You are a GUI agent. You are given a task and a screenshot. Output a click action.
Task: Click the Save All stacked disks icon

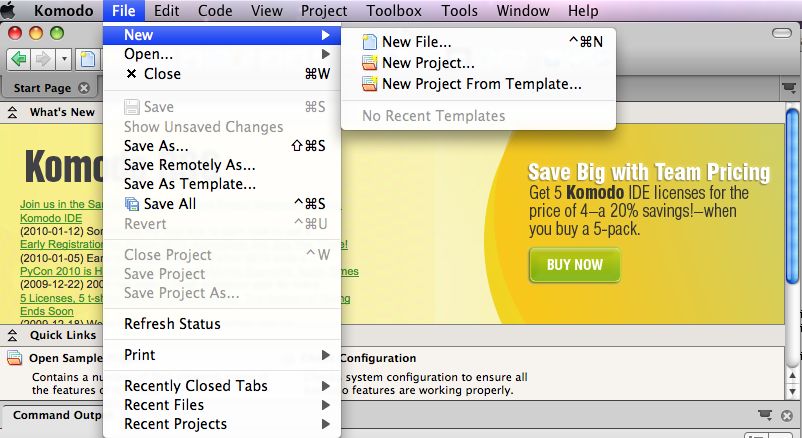pos(132,204)
